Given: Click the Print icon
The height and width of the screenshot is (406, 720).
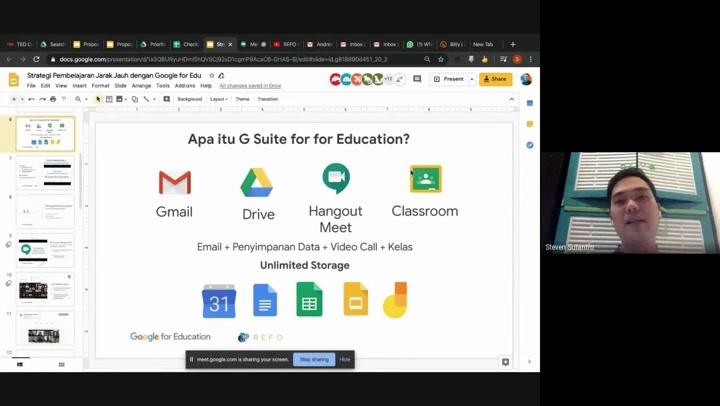Looking at the screenshot, I should tap(53, 99).
